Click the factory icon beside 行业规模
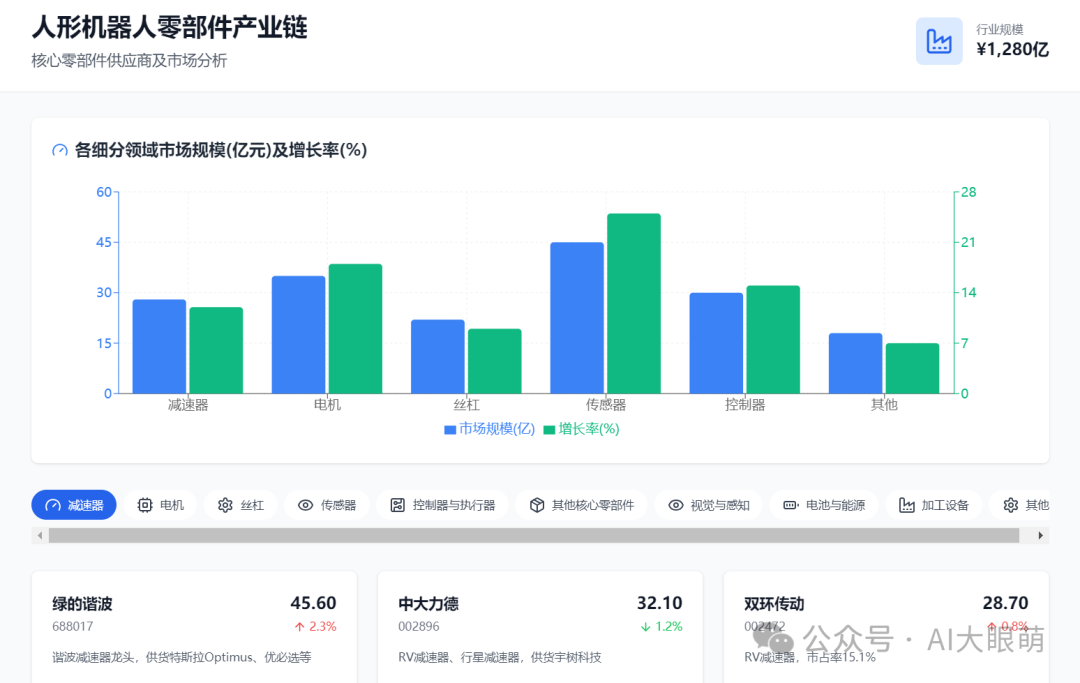Screen dimensions: 1080x683 click(939, 41)
